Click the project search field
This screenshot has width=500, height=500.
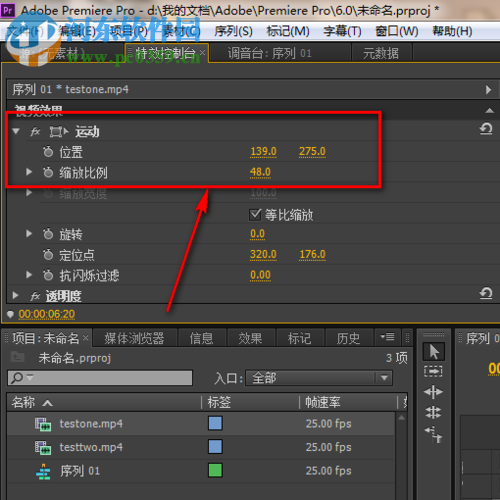[x=100, y=378]
